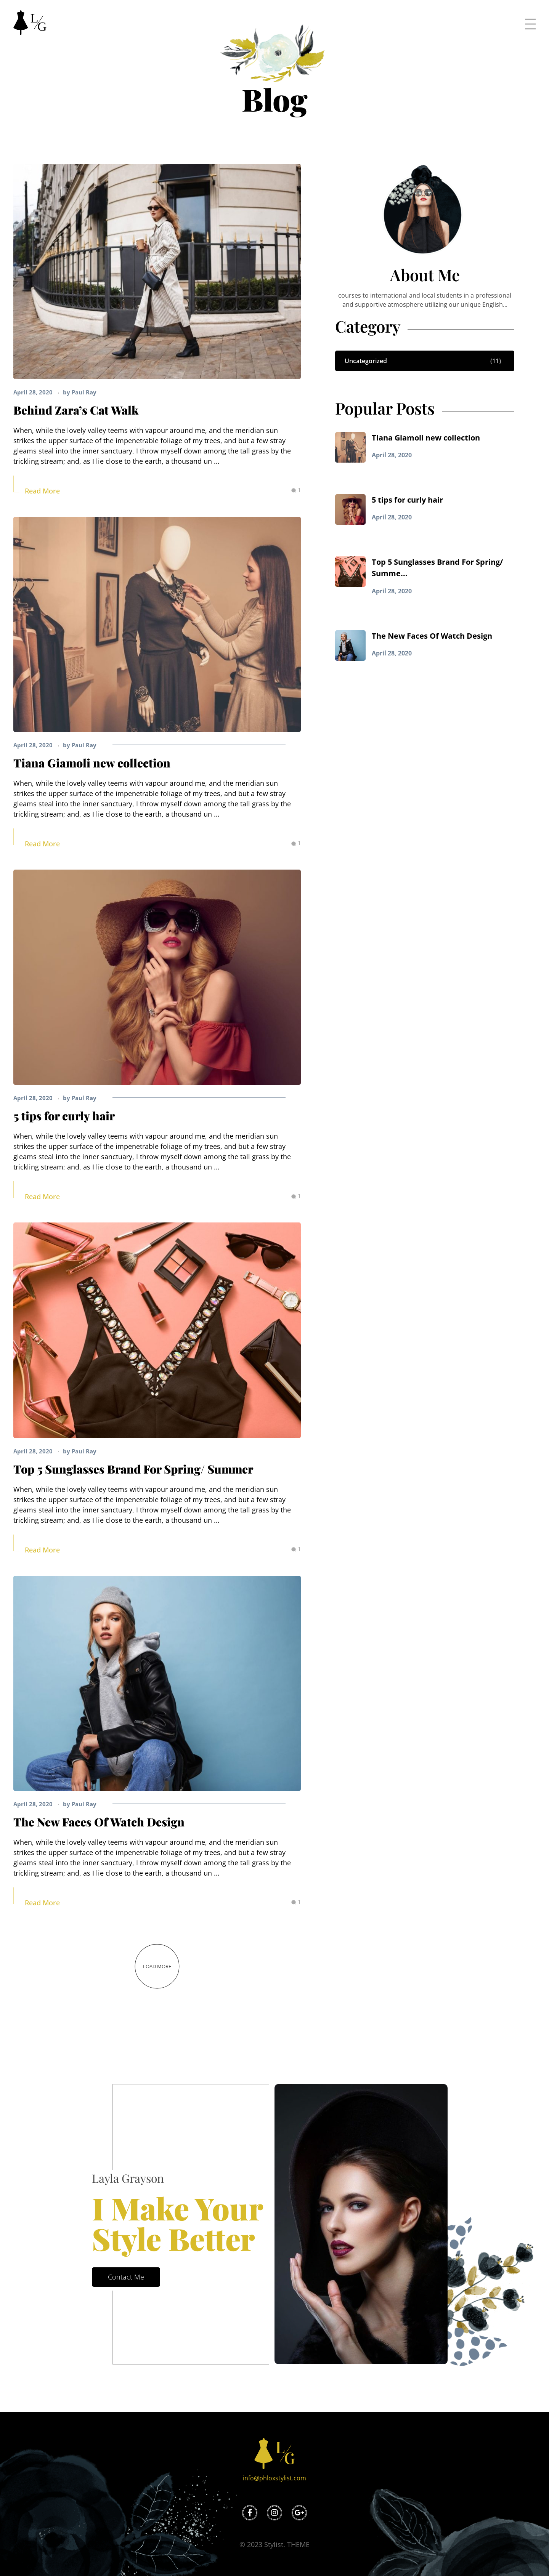Click the info@phloxstylist.com email link
The image size is (549, 2576).
pos(274,2478)
